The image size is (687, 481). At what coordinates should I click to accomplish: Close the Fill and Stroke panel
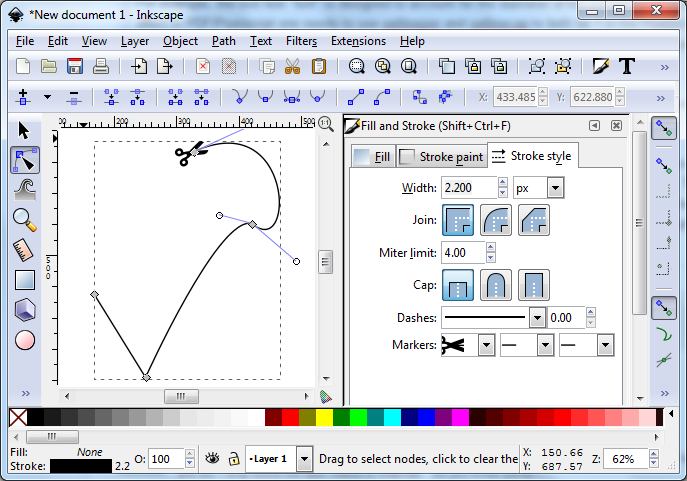tap(616, 126)
